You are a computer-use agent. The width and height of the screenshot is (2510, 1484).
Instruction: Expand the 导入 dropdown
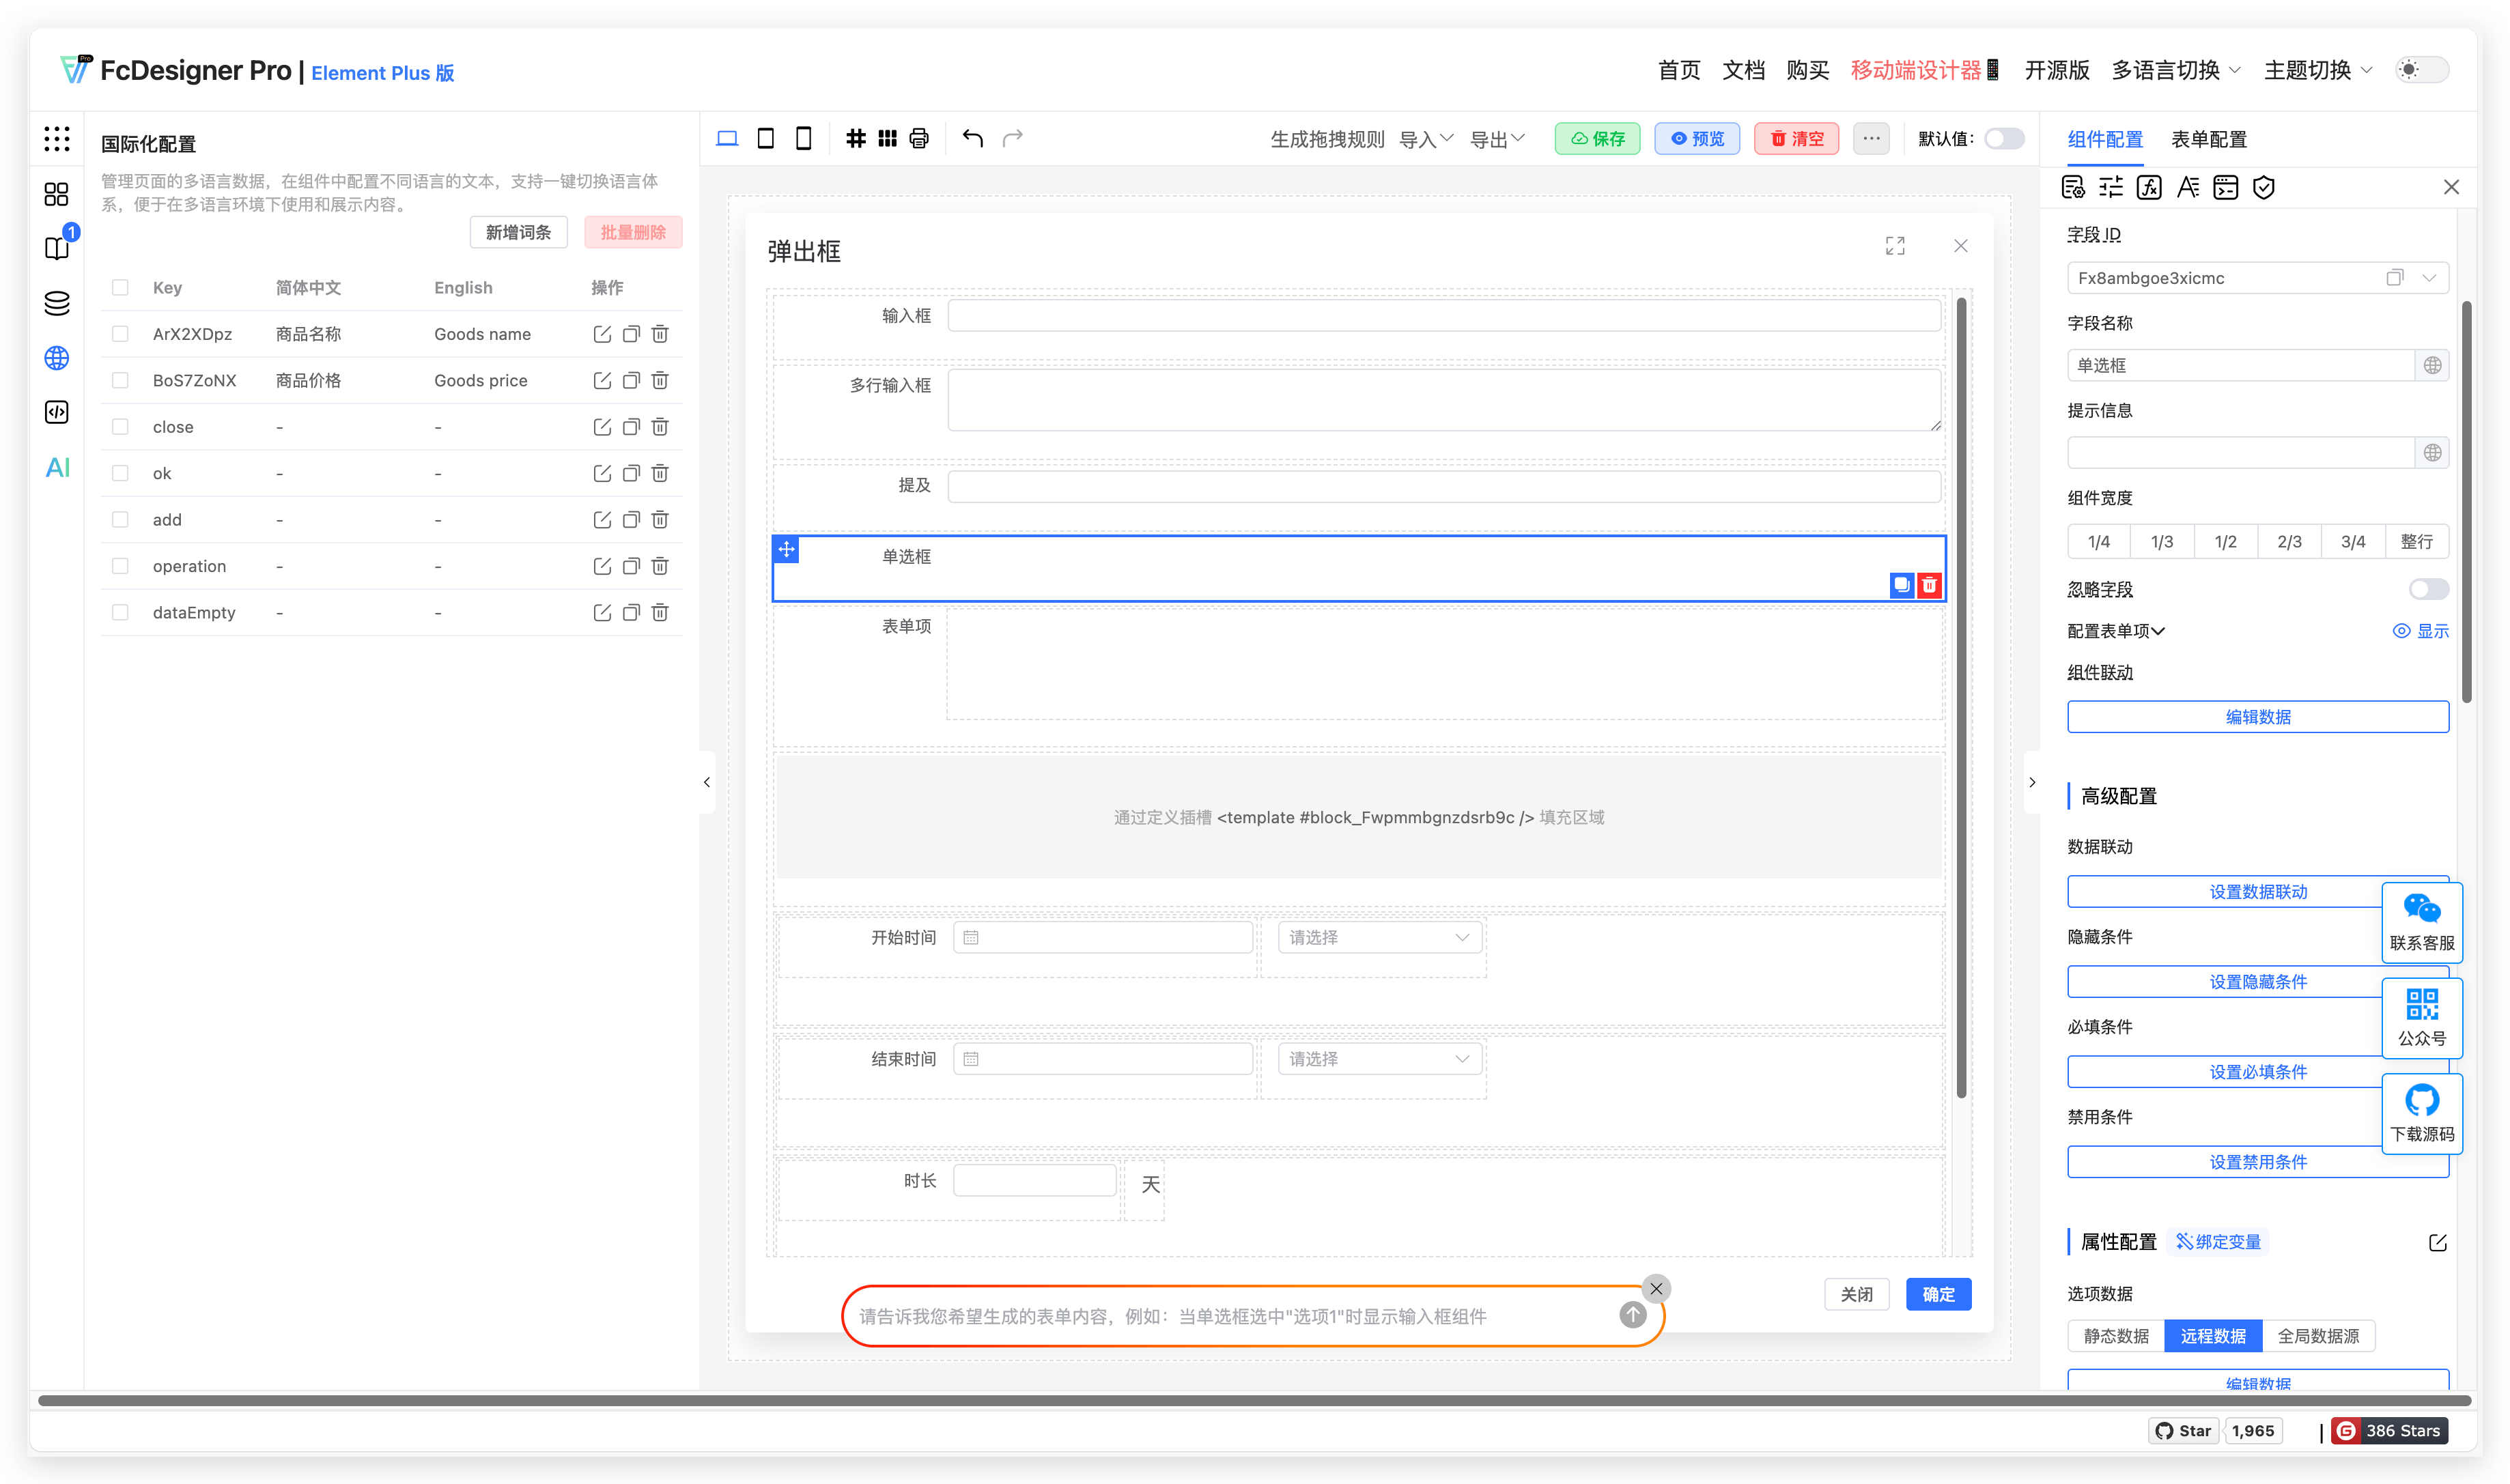(1425, 139)
